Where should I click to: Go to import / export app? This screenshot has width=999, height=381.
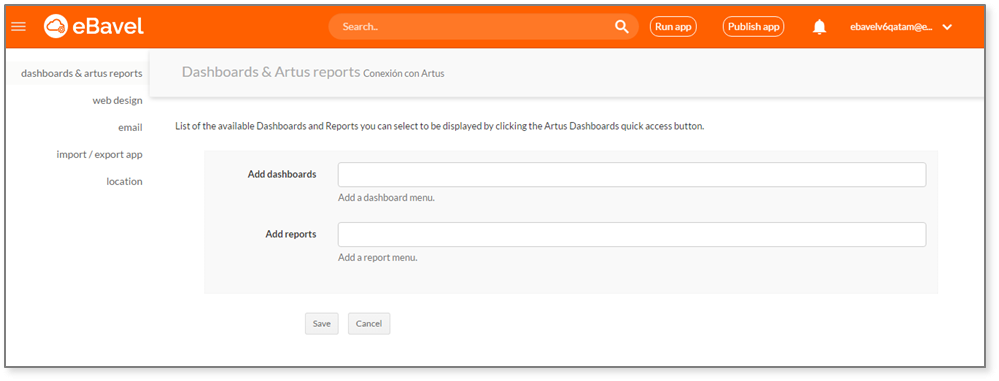(x=99, y=155)
